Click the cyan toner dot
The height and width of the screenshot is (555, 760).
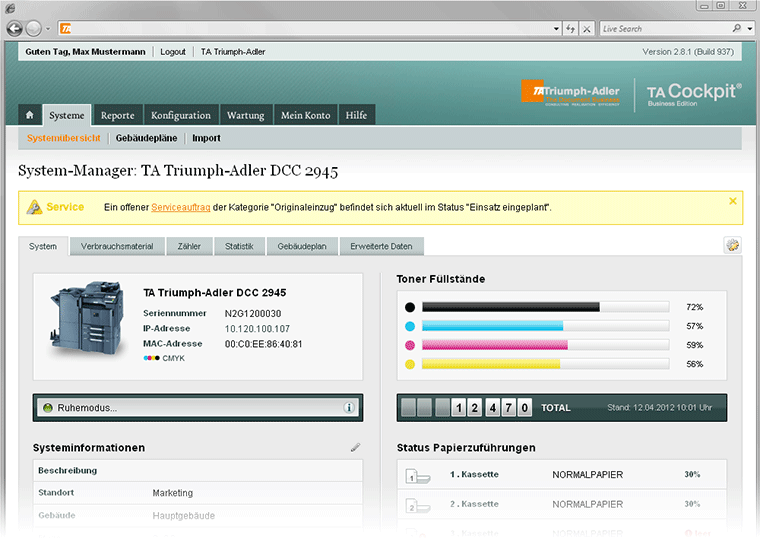[410, 326]
